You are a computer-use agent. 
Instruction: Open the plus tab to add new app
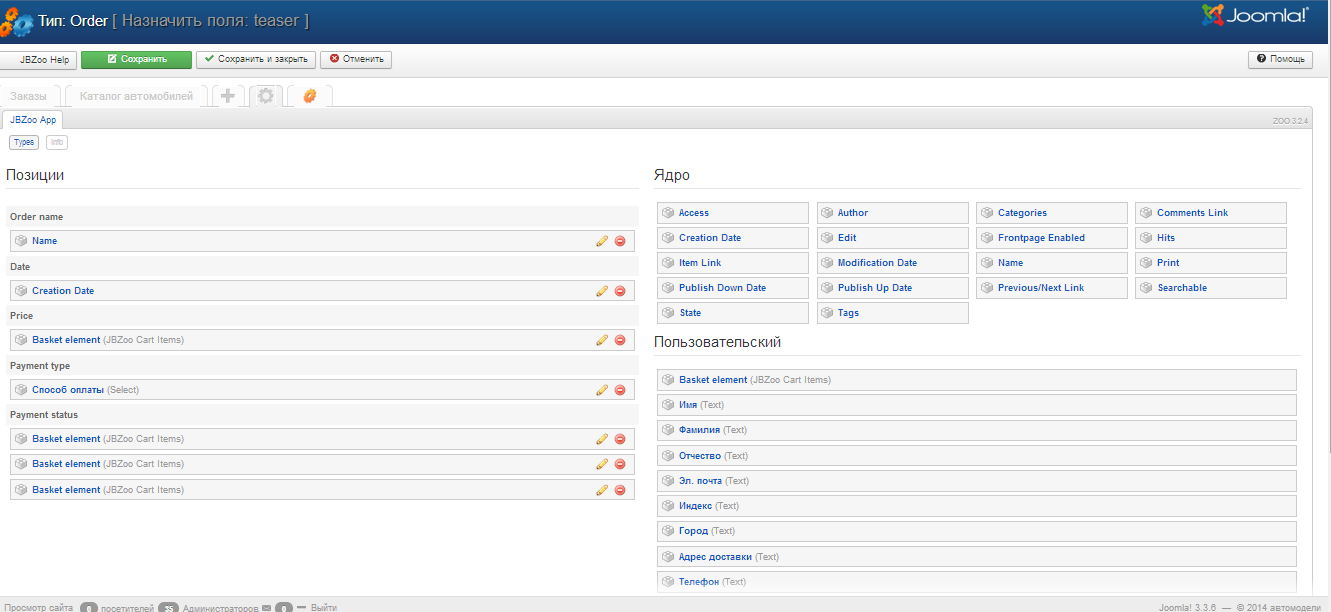(228, 96)
